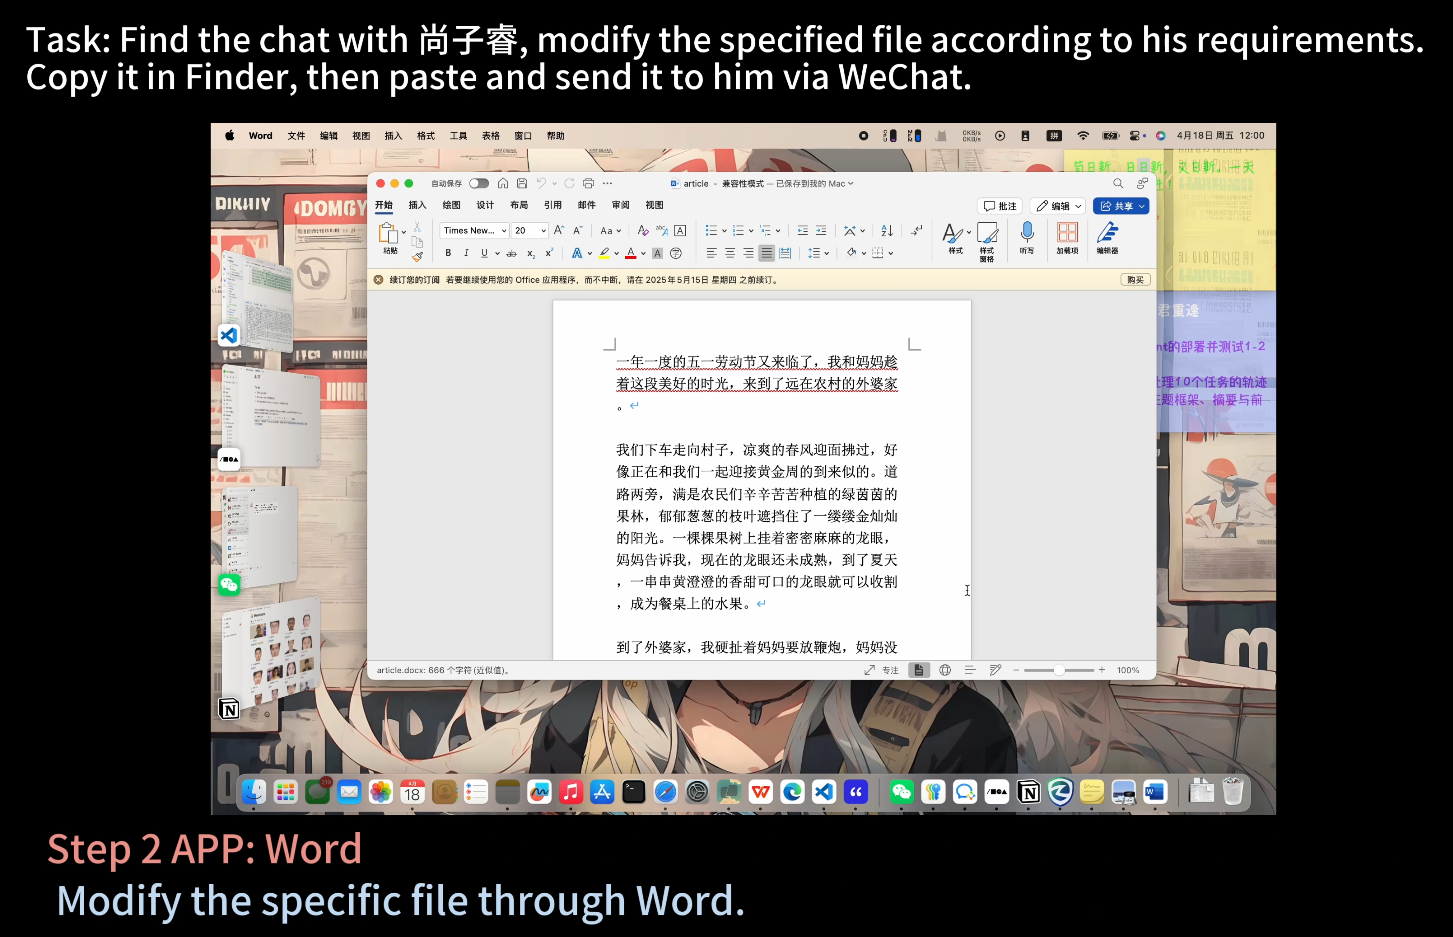Expand the font color dropdown arrow

click(643, 254)
